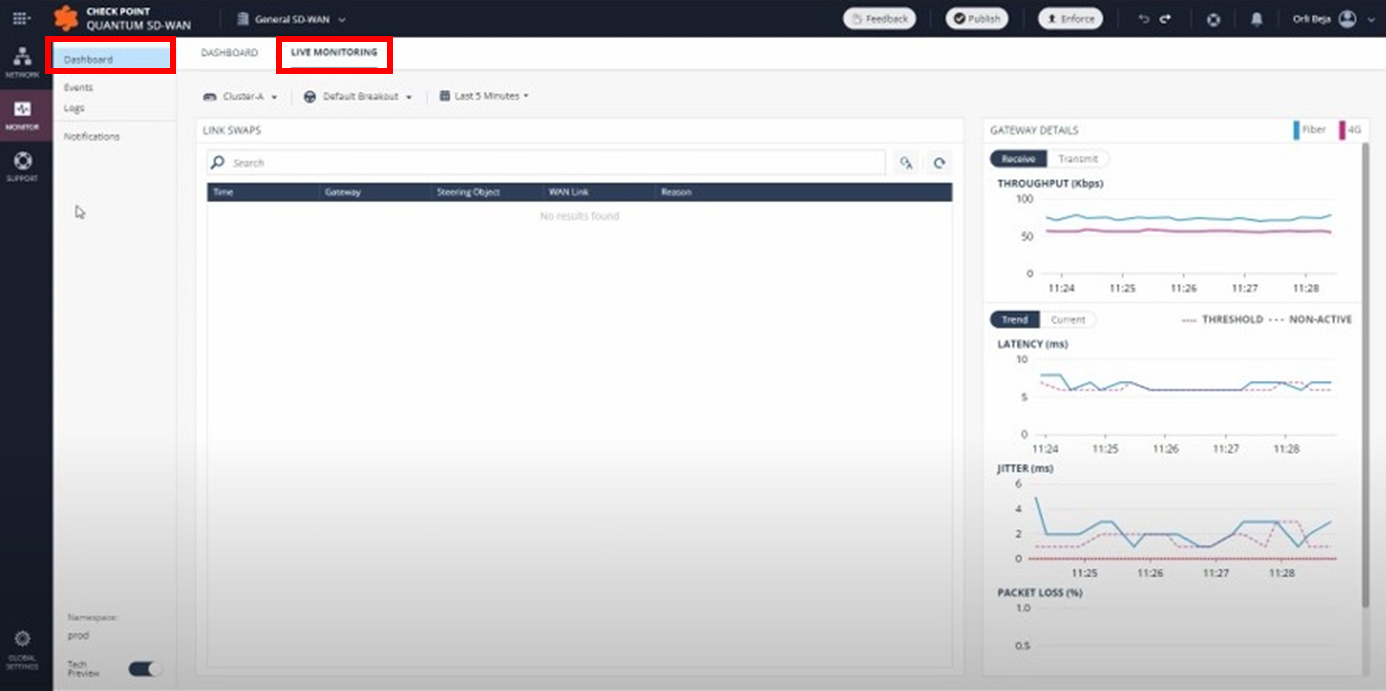
Task: Click the undo arrow icon
Action: coord(1144,18)
